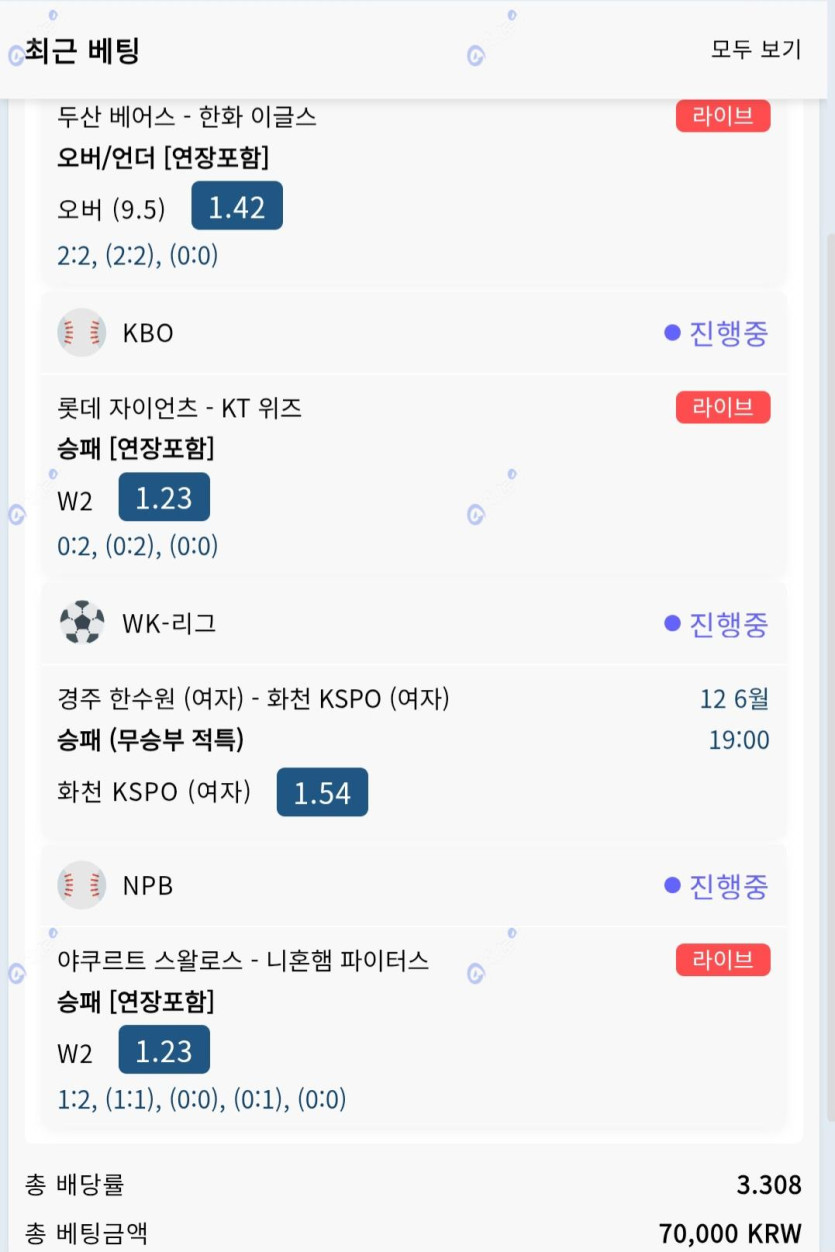The height and width of the screenshot is (1252, 835).
Task: Click the KBO baseball icon
Action: click(x=82, y=332)
